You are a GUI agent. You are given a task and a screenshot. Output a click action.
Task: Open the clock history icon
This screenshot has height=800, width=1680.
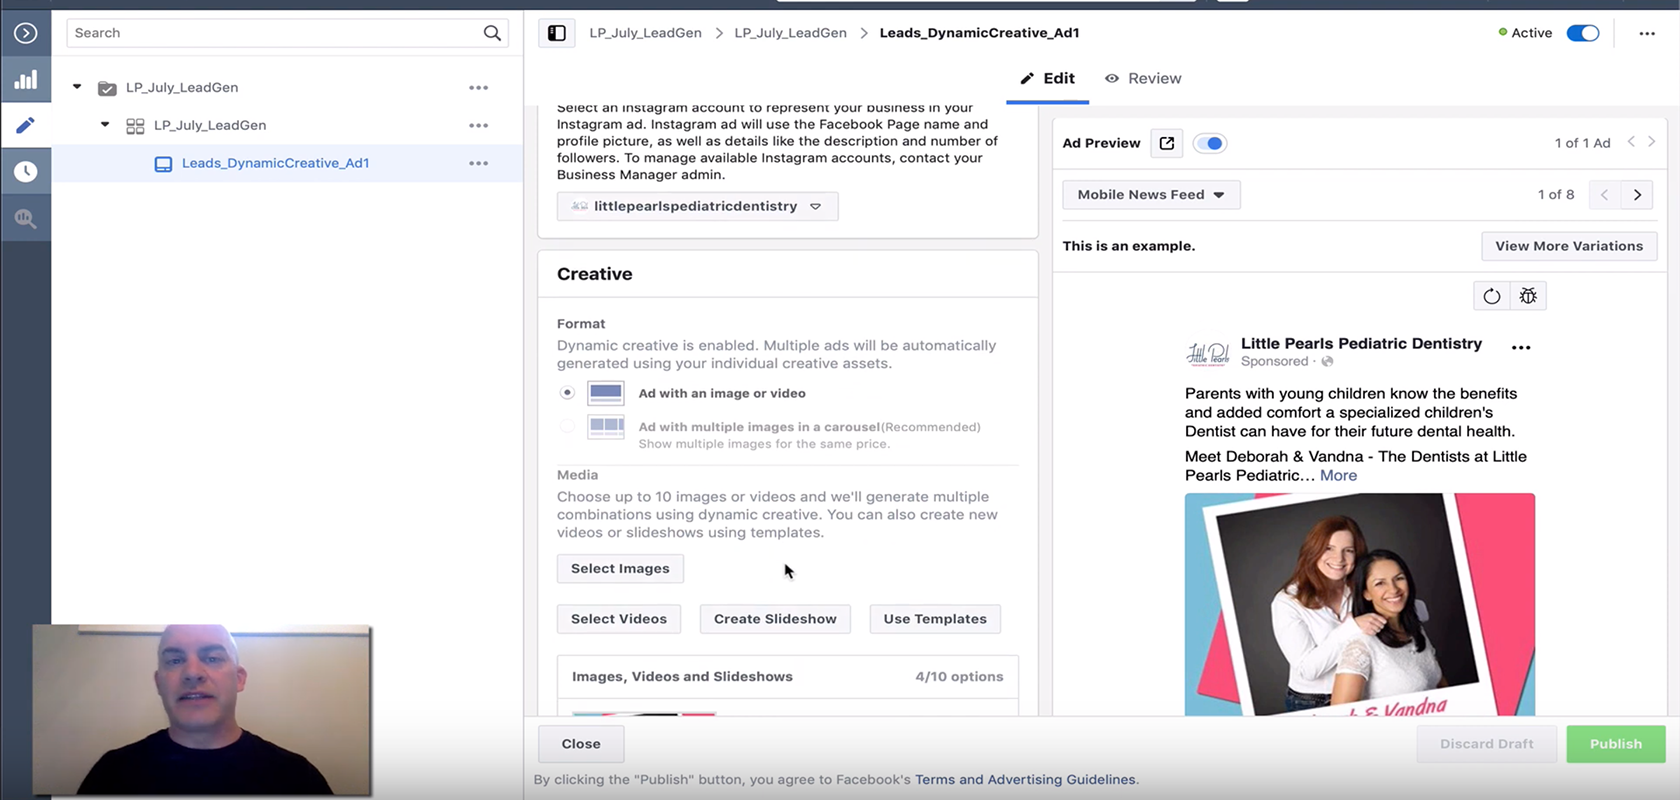pos(26,172)
